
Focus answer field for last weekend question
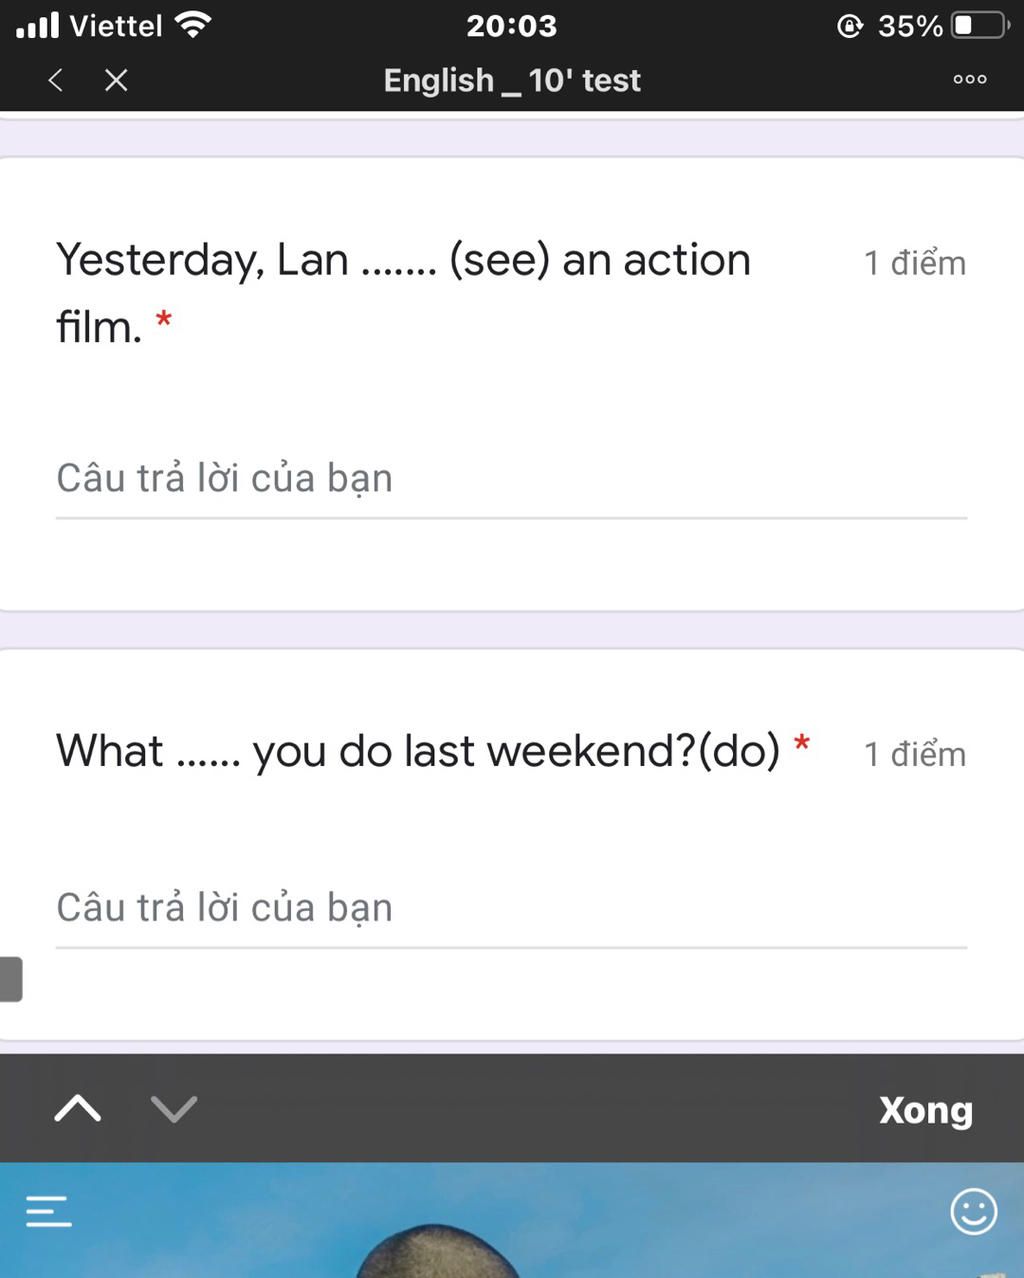pyautogui.click(x=511, y=909)
